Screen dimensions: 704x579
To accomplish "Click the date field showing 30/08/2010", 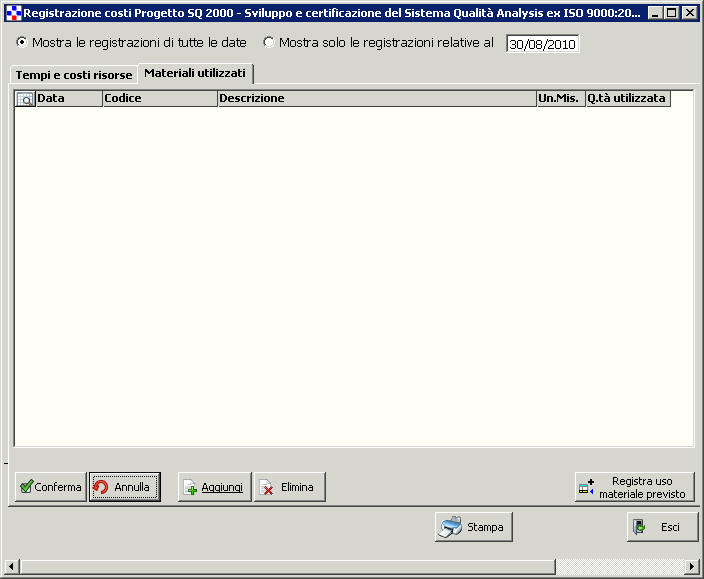I will pyautogui.click(x=542, y=44).
